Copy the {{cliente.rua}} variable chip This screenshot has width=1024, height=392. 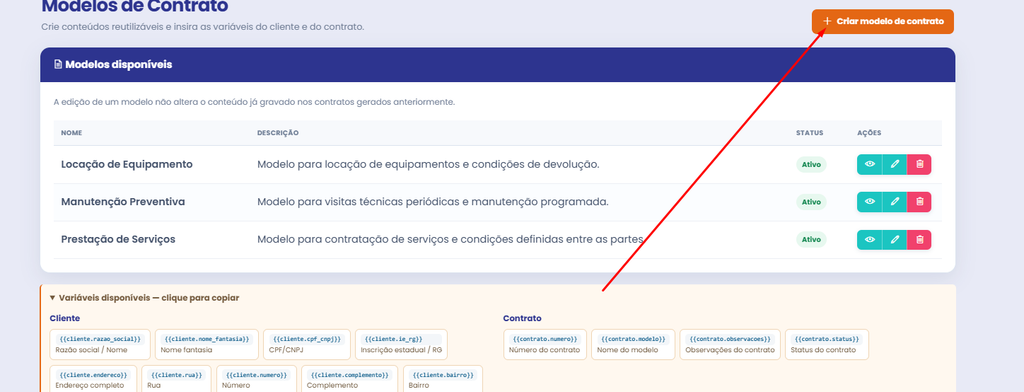[x=176, y=379]
